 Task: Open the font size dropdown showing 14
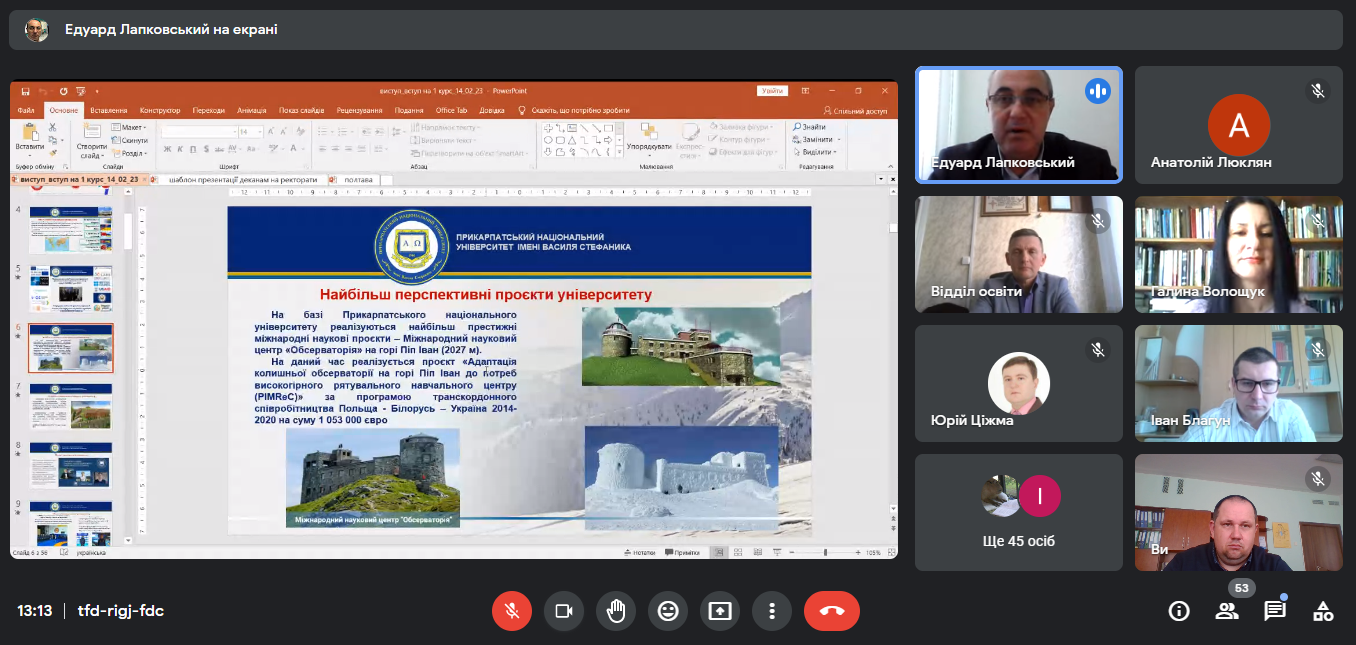(x=259, y=132)
